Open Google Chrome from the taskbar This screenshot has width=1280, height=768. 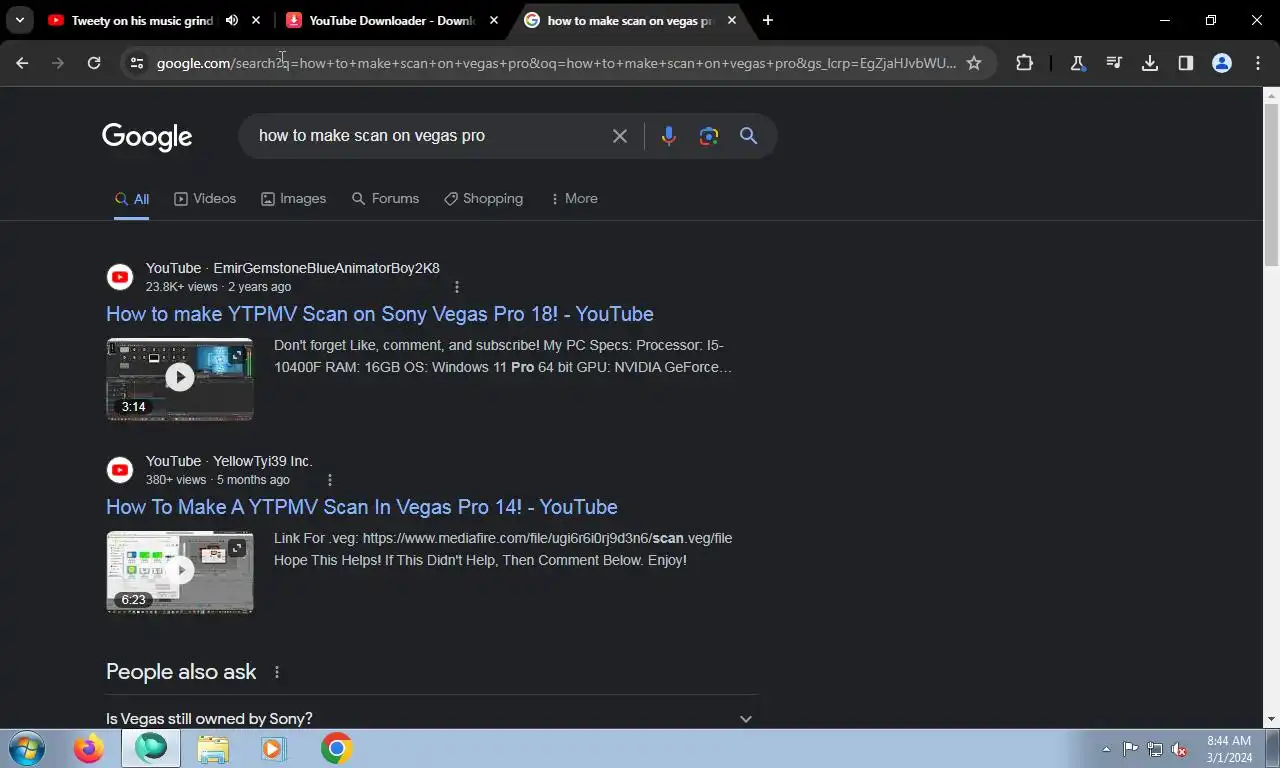(336, 748)
